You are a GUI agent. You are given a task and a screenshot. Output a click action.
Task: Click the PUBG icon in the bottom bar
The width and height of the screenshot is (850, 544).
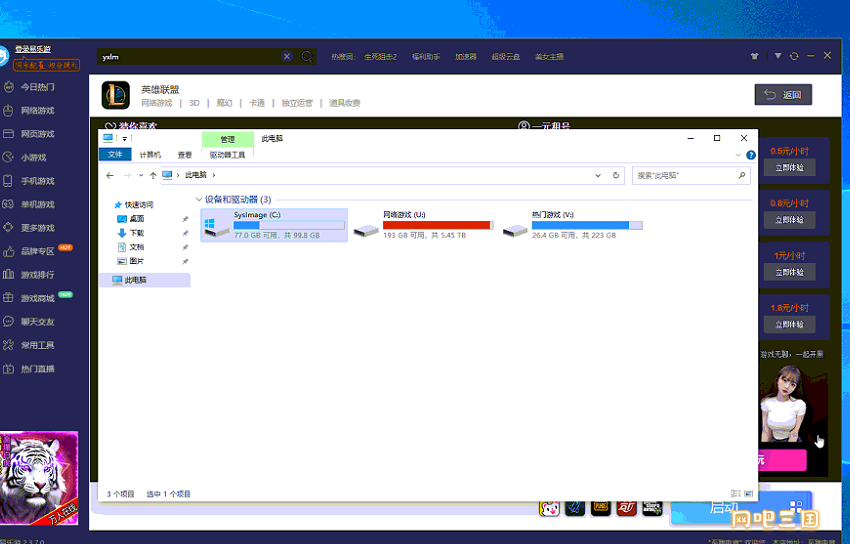(x=601, y=508)
